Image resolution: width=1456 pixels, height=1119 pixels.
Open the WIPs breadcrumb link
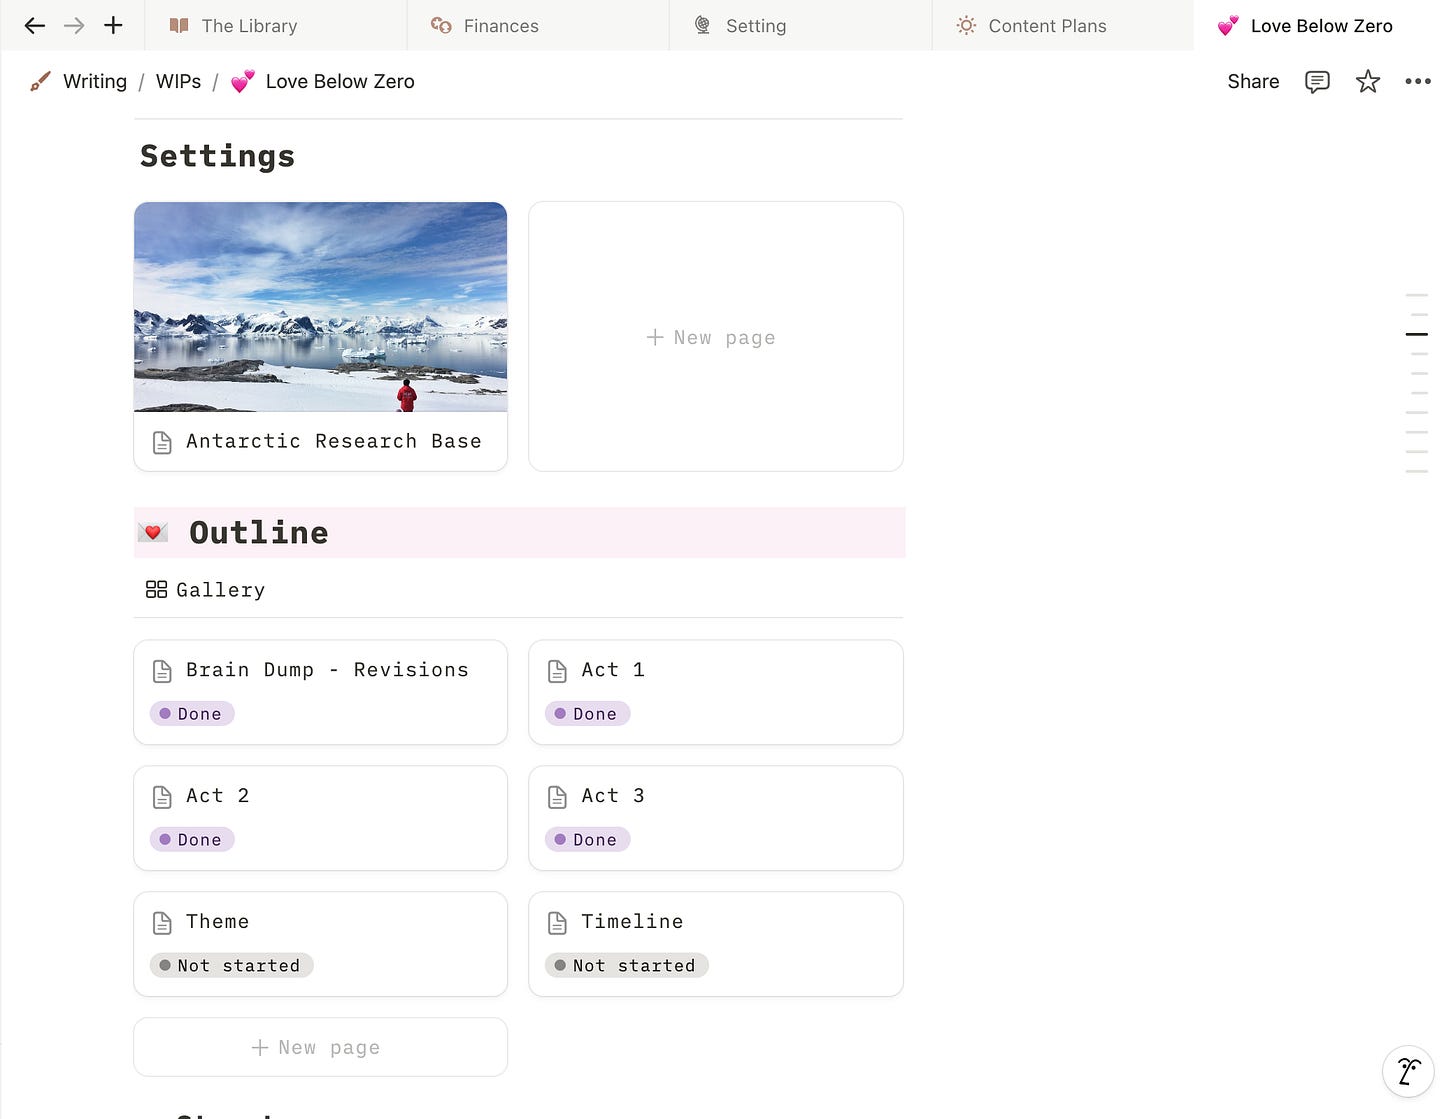(x=178, y=82)
